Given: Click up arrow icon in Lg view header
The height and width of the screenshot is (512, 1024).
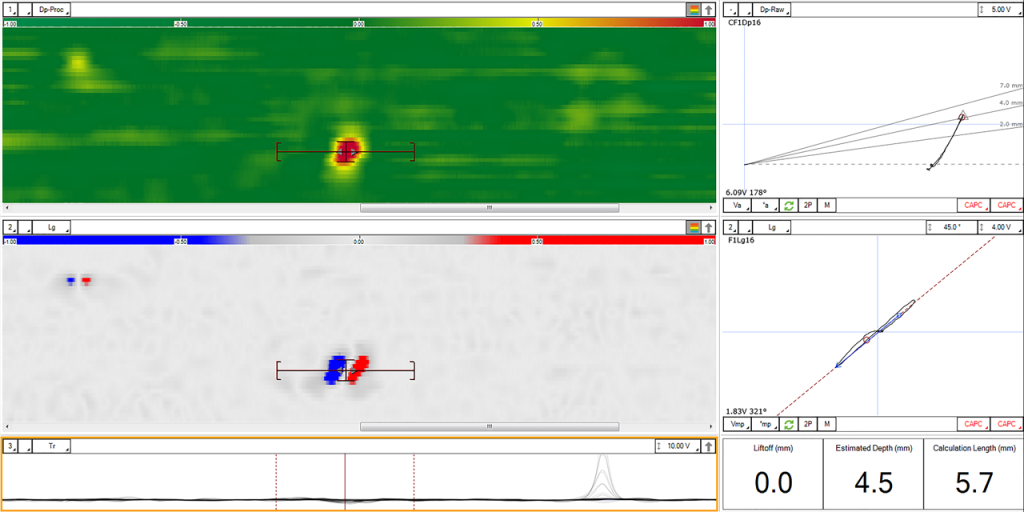Looking at the screenshot, I should (x=709, y=227).
